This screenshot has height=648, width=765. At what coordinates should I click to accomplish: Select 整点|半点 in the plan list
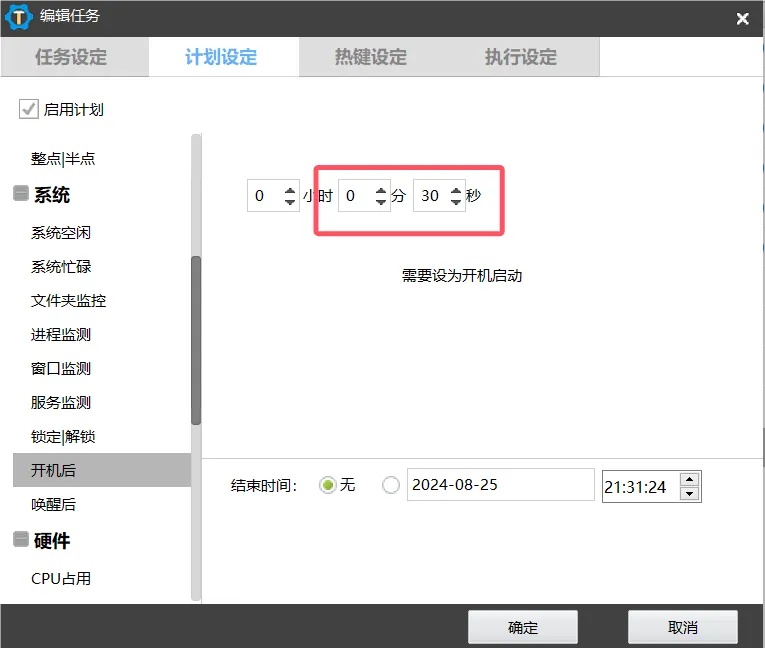coord(63,159)
